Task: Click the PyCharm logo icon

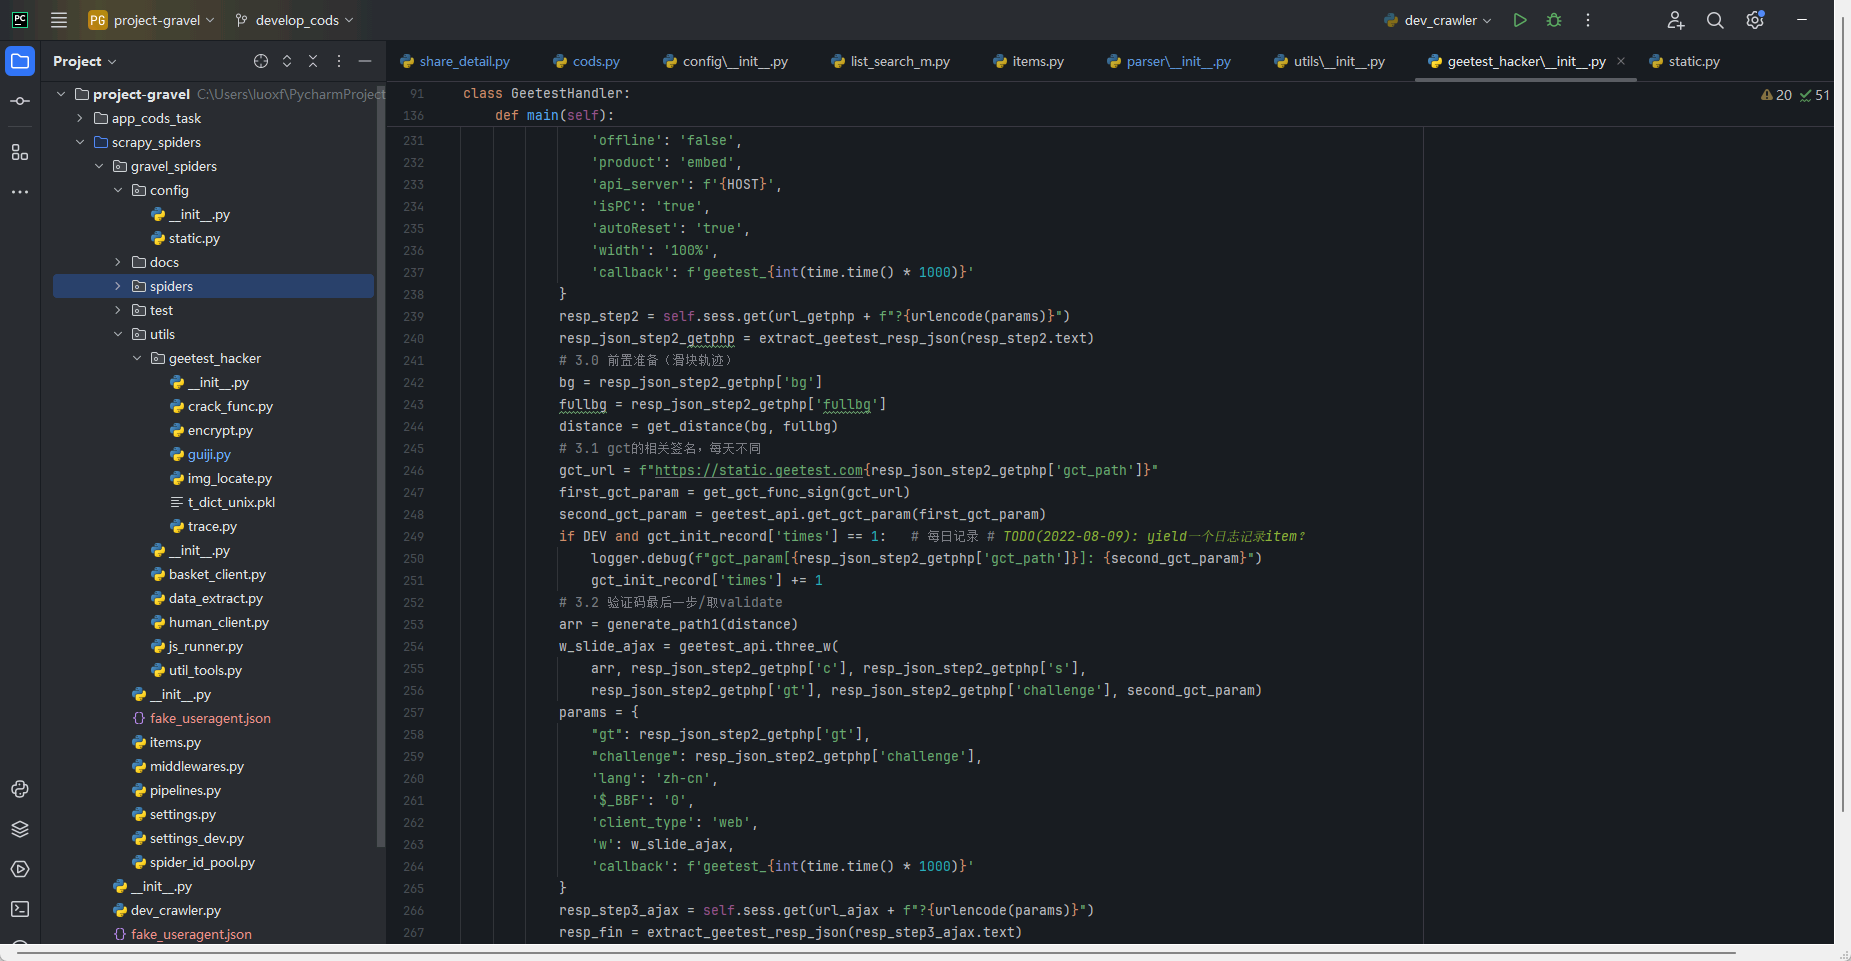Action: pyautogui.click(x=20, y=20)
